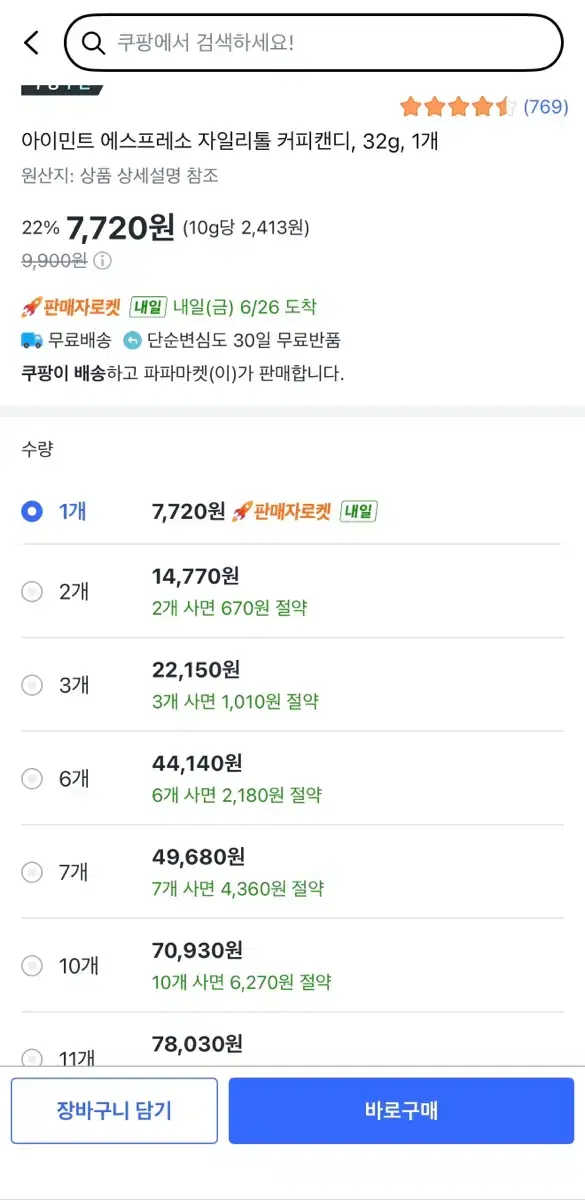Image resolution: width=585 pixels, height=1200 pixels.
Task: Tap the 내일 badge in 1개 row
Action: pos(359,512)
